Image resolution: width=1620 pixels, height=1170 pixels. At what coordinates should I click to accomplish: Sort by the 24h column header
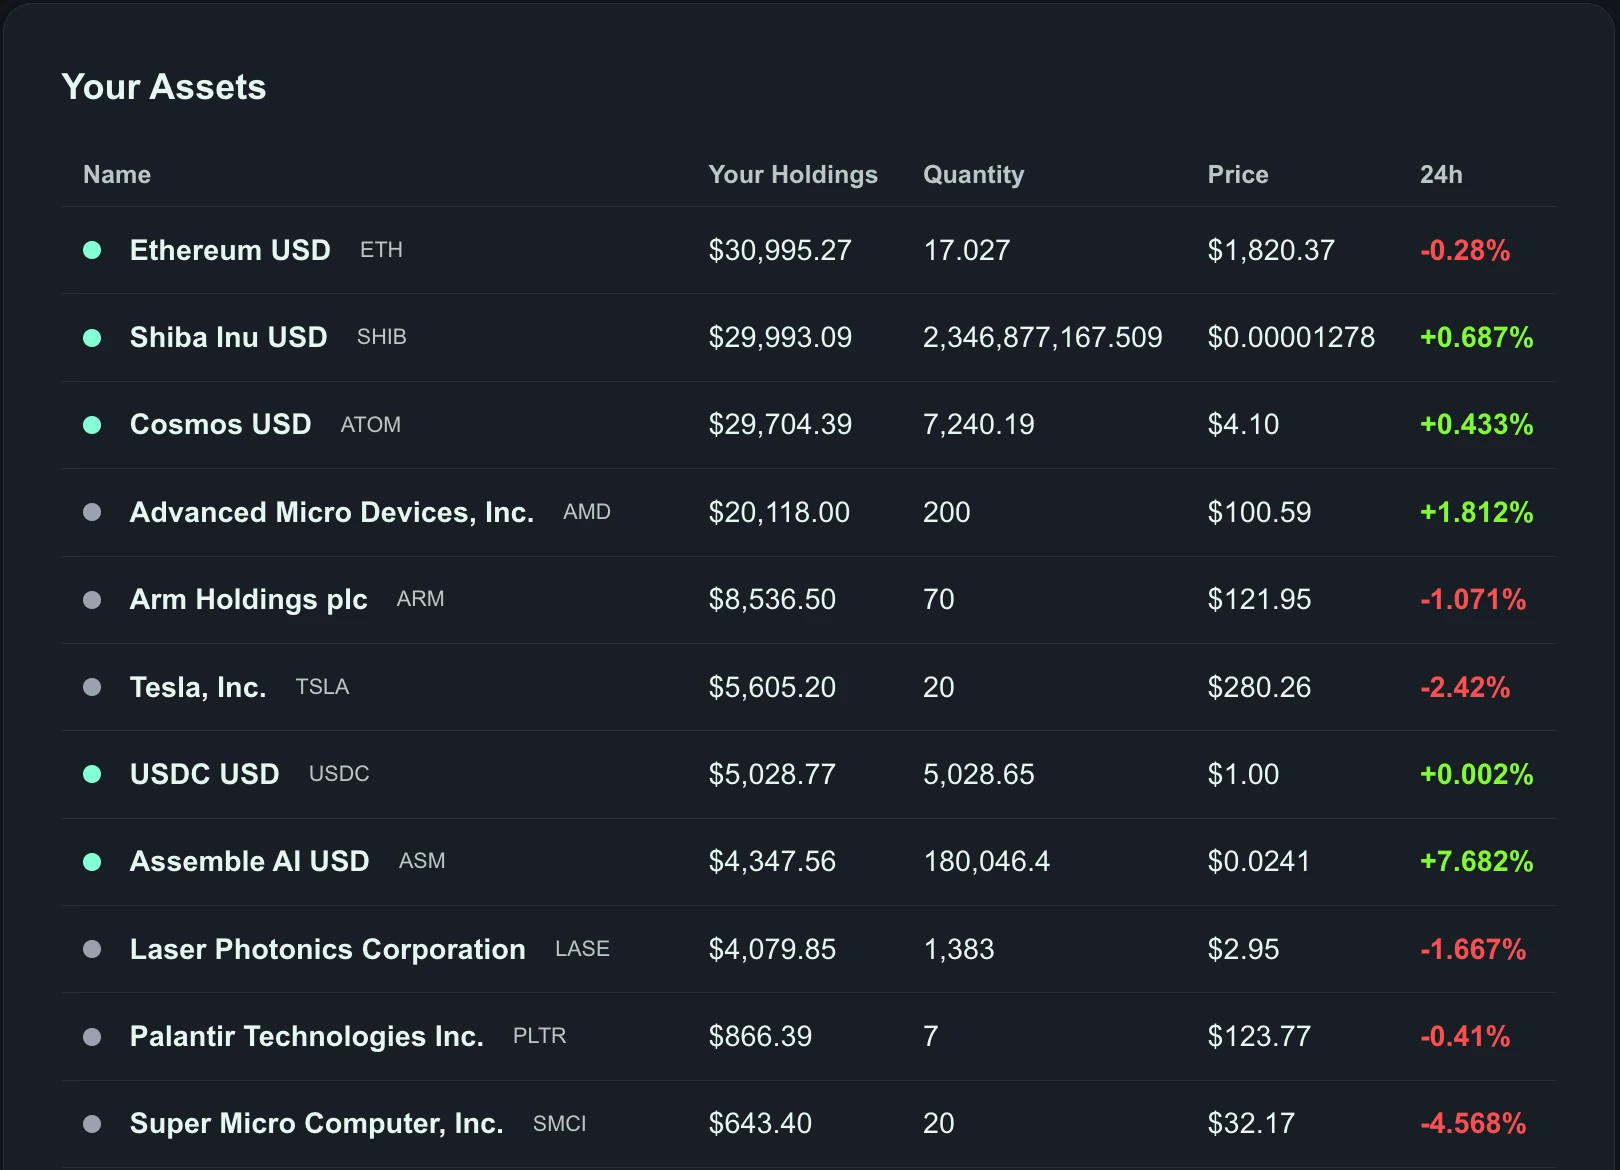coord(1441,175)
